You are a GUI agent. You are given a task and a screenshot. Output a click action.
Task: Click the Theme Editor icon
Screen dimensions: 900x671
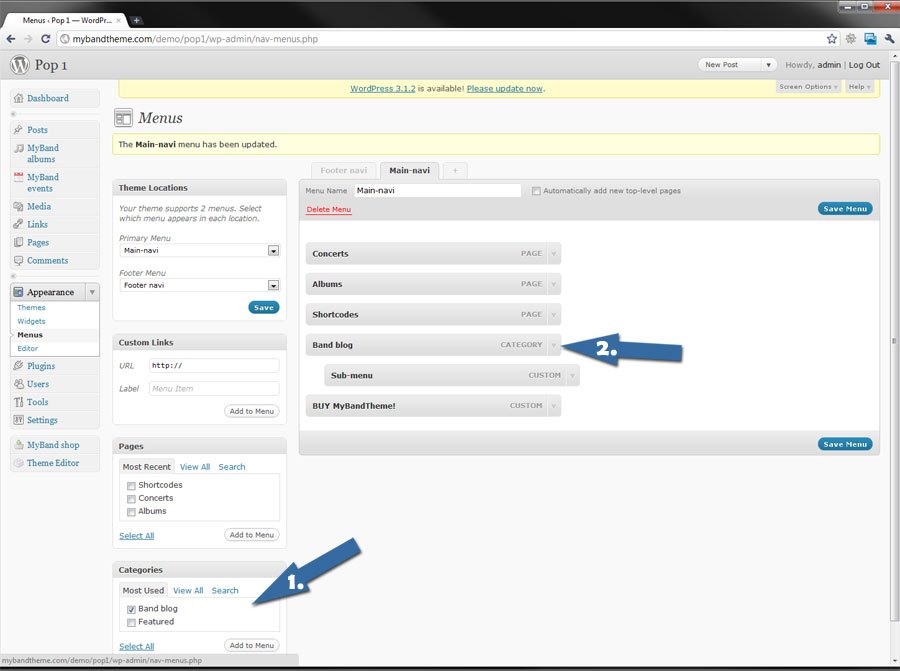point(18,463)
